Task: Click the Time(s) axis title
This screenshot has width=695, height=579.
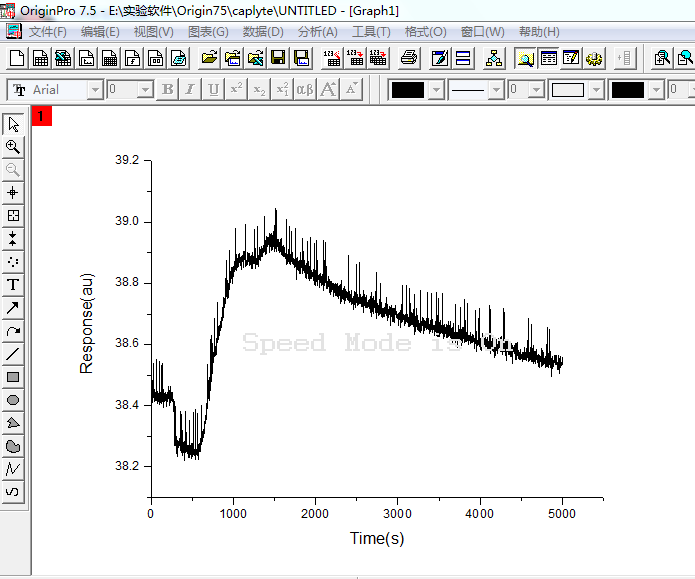Action: tap(377, 538)
